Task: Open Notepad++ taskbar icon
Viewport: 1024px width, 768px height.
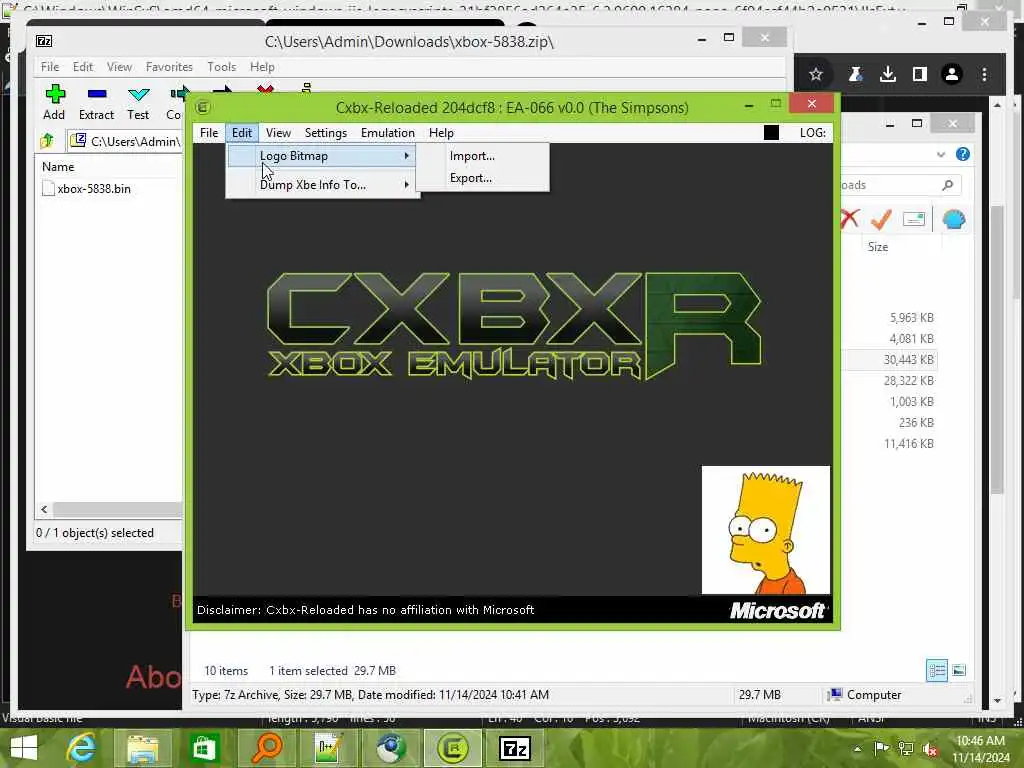Action: [x=328, y=748]
